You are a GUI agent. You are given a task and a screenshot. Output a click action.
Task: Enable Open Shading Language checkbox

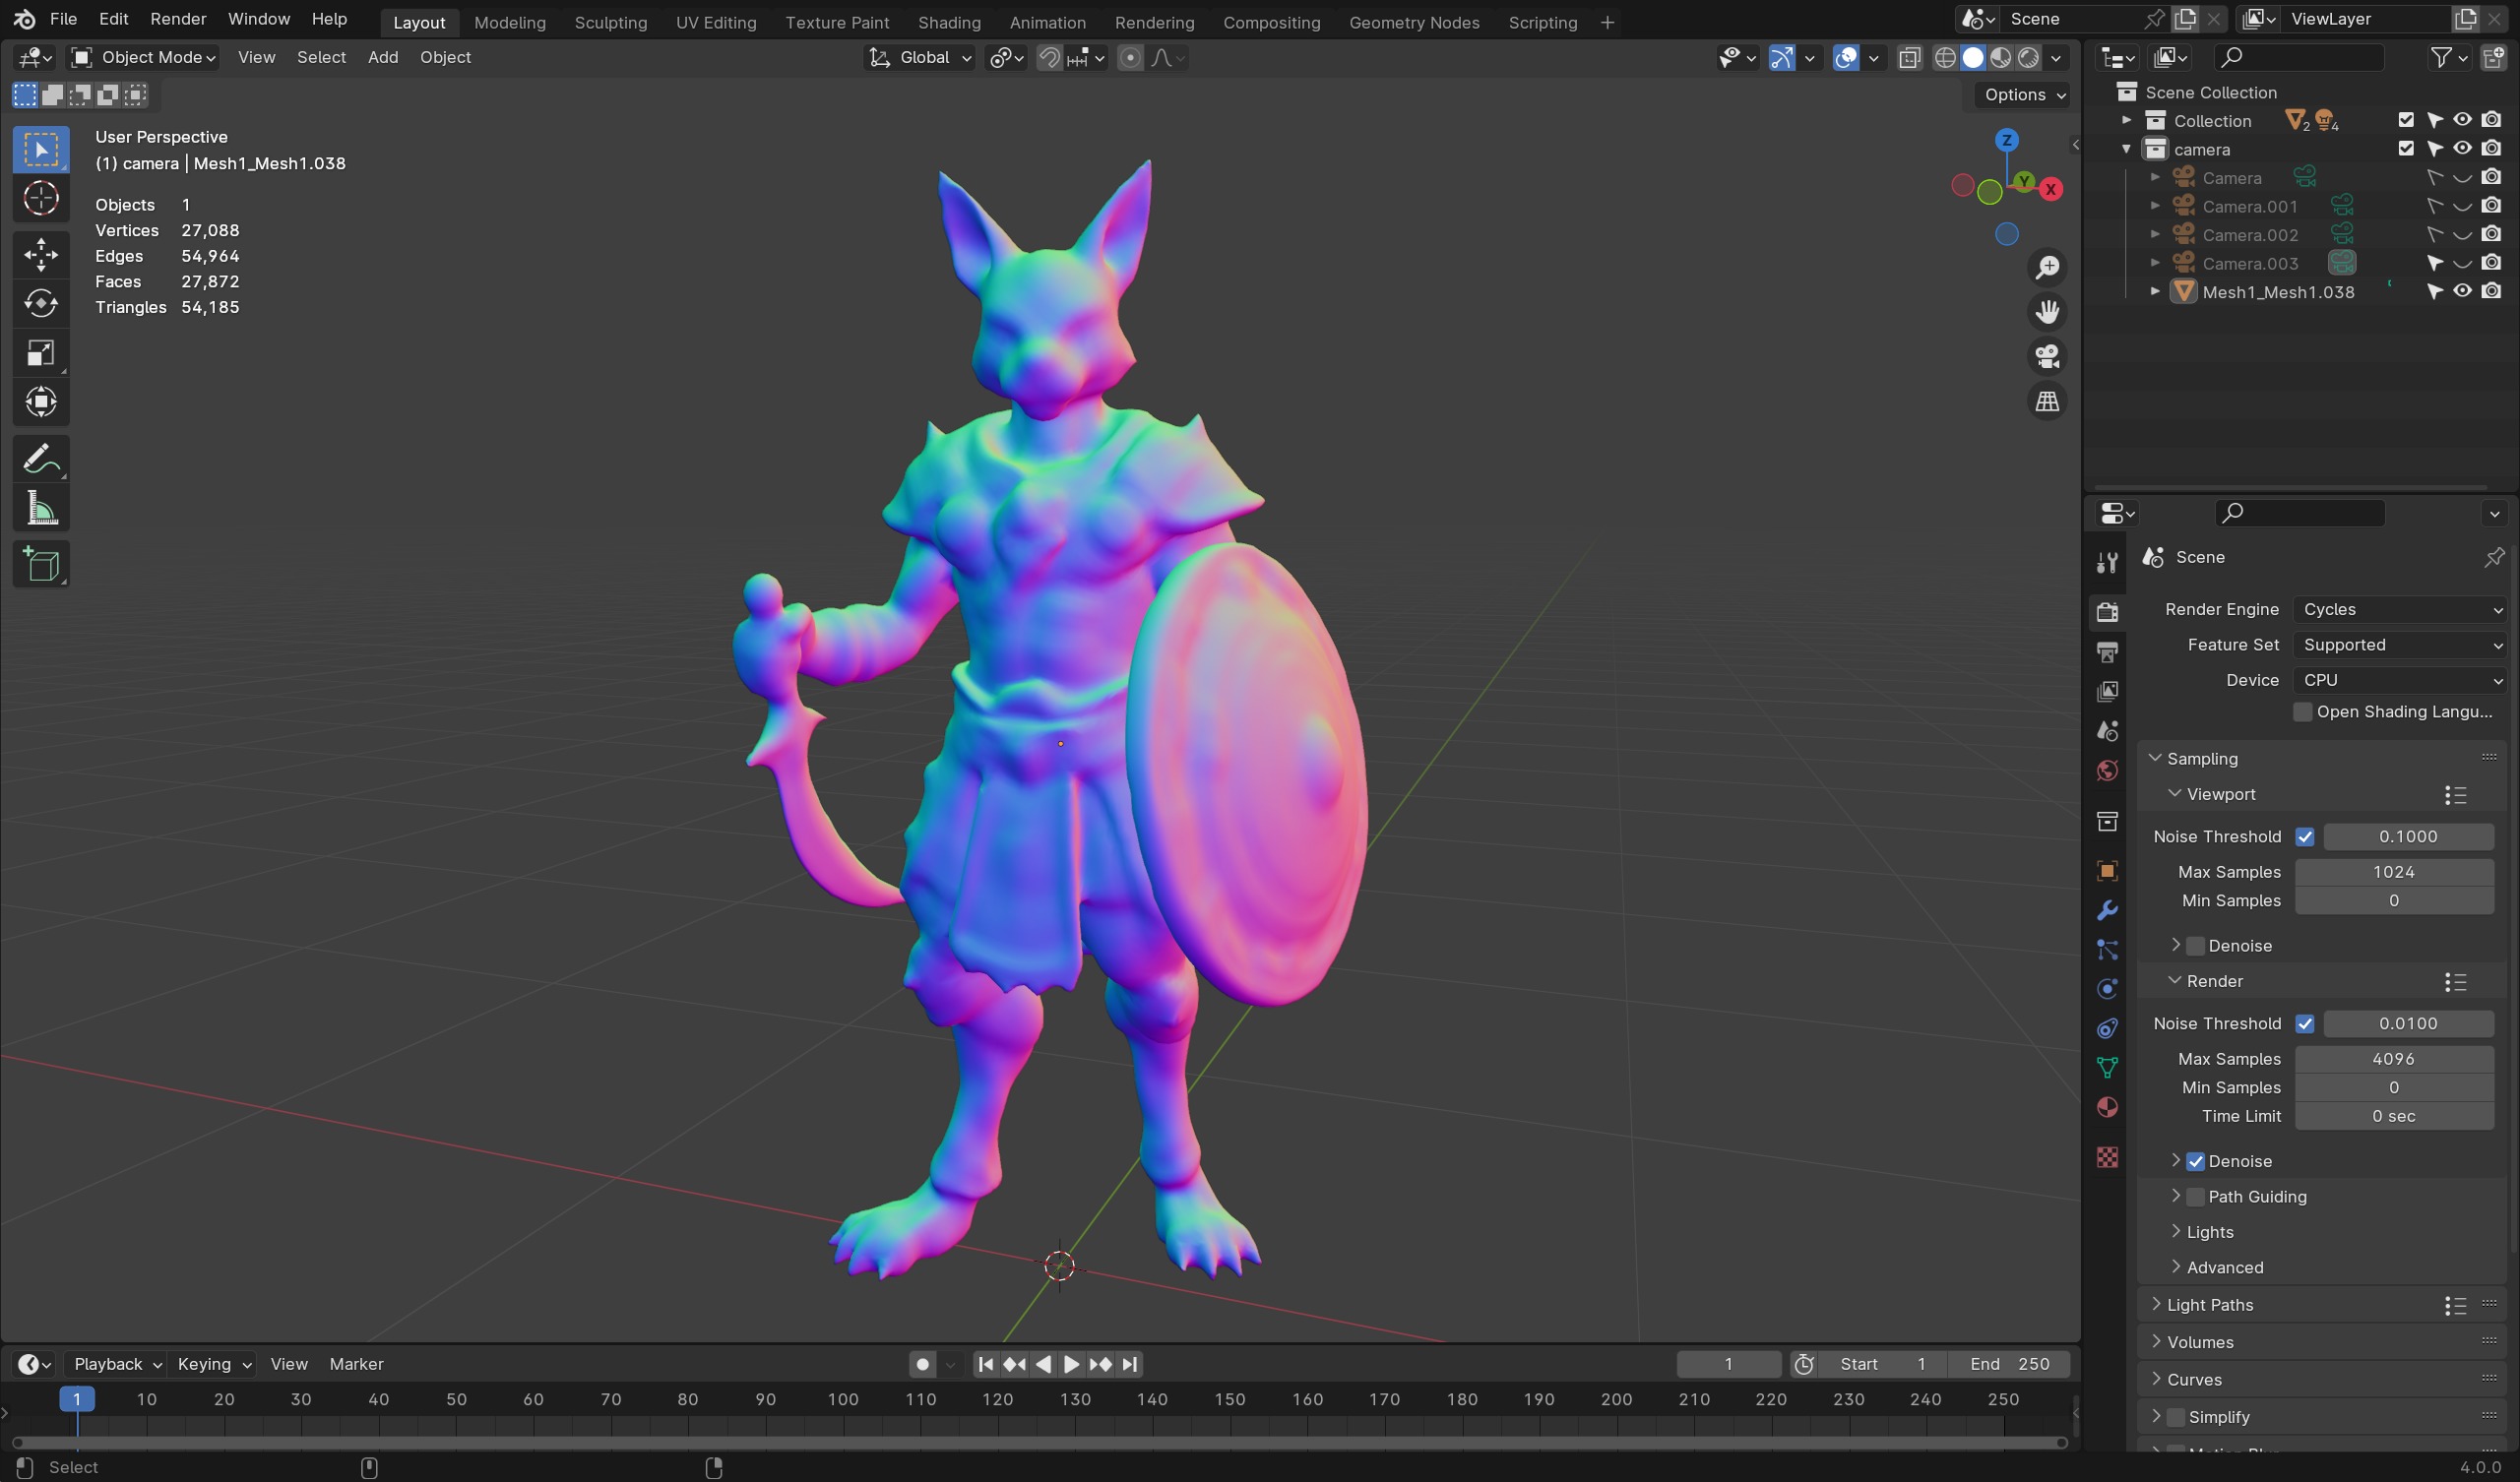[x=2302, y=712]
